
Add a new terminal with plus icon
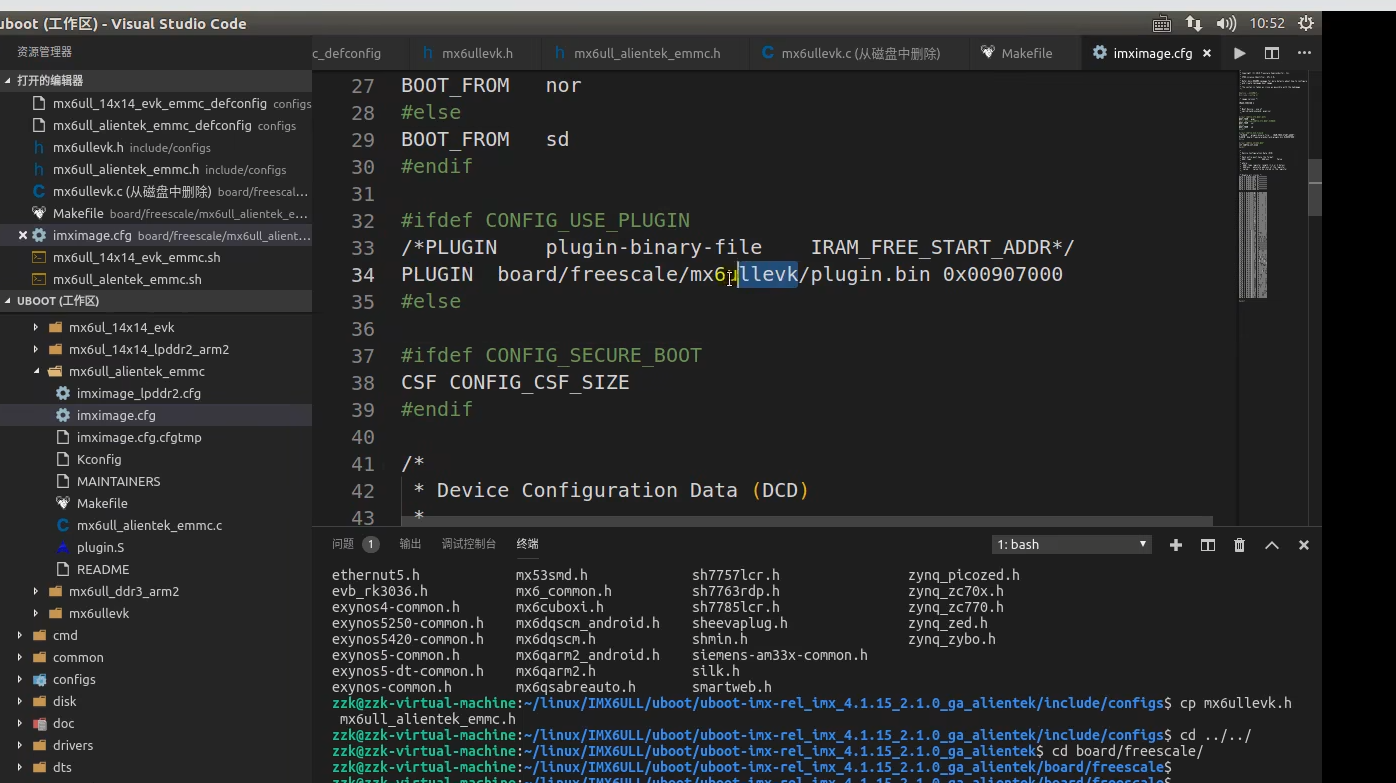point(1176,545)
